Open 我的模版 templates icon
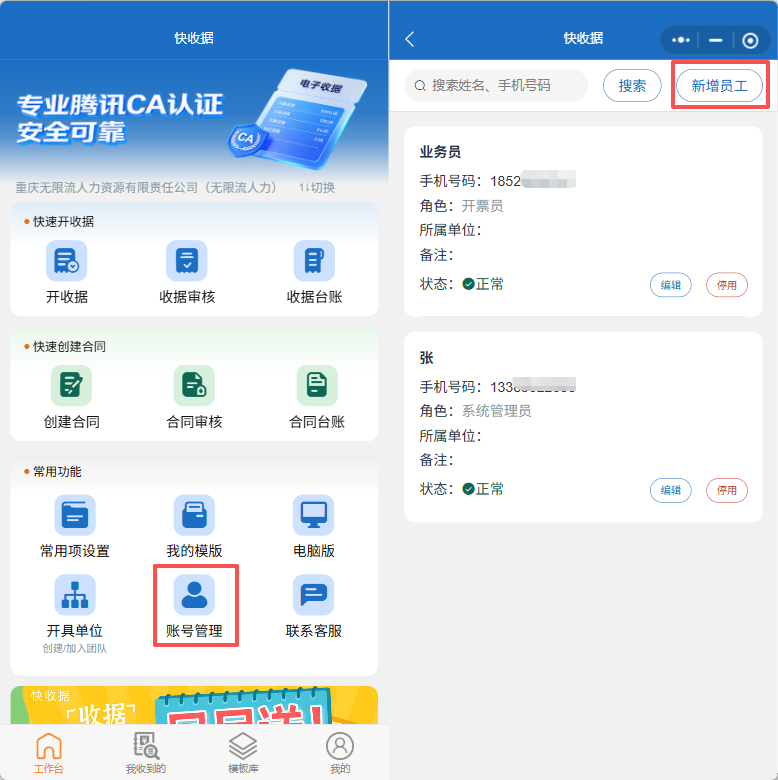This screenshot has height=780, width=778. (194, 515)
